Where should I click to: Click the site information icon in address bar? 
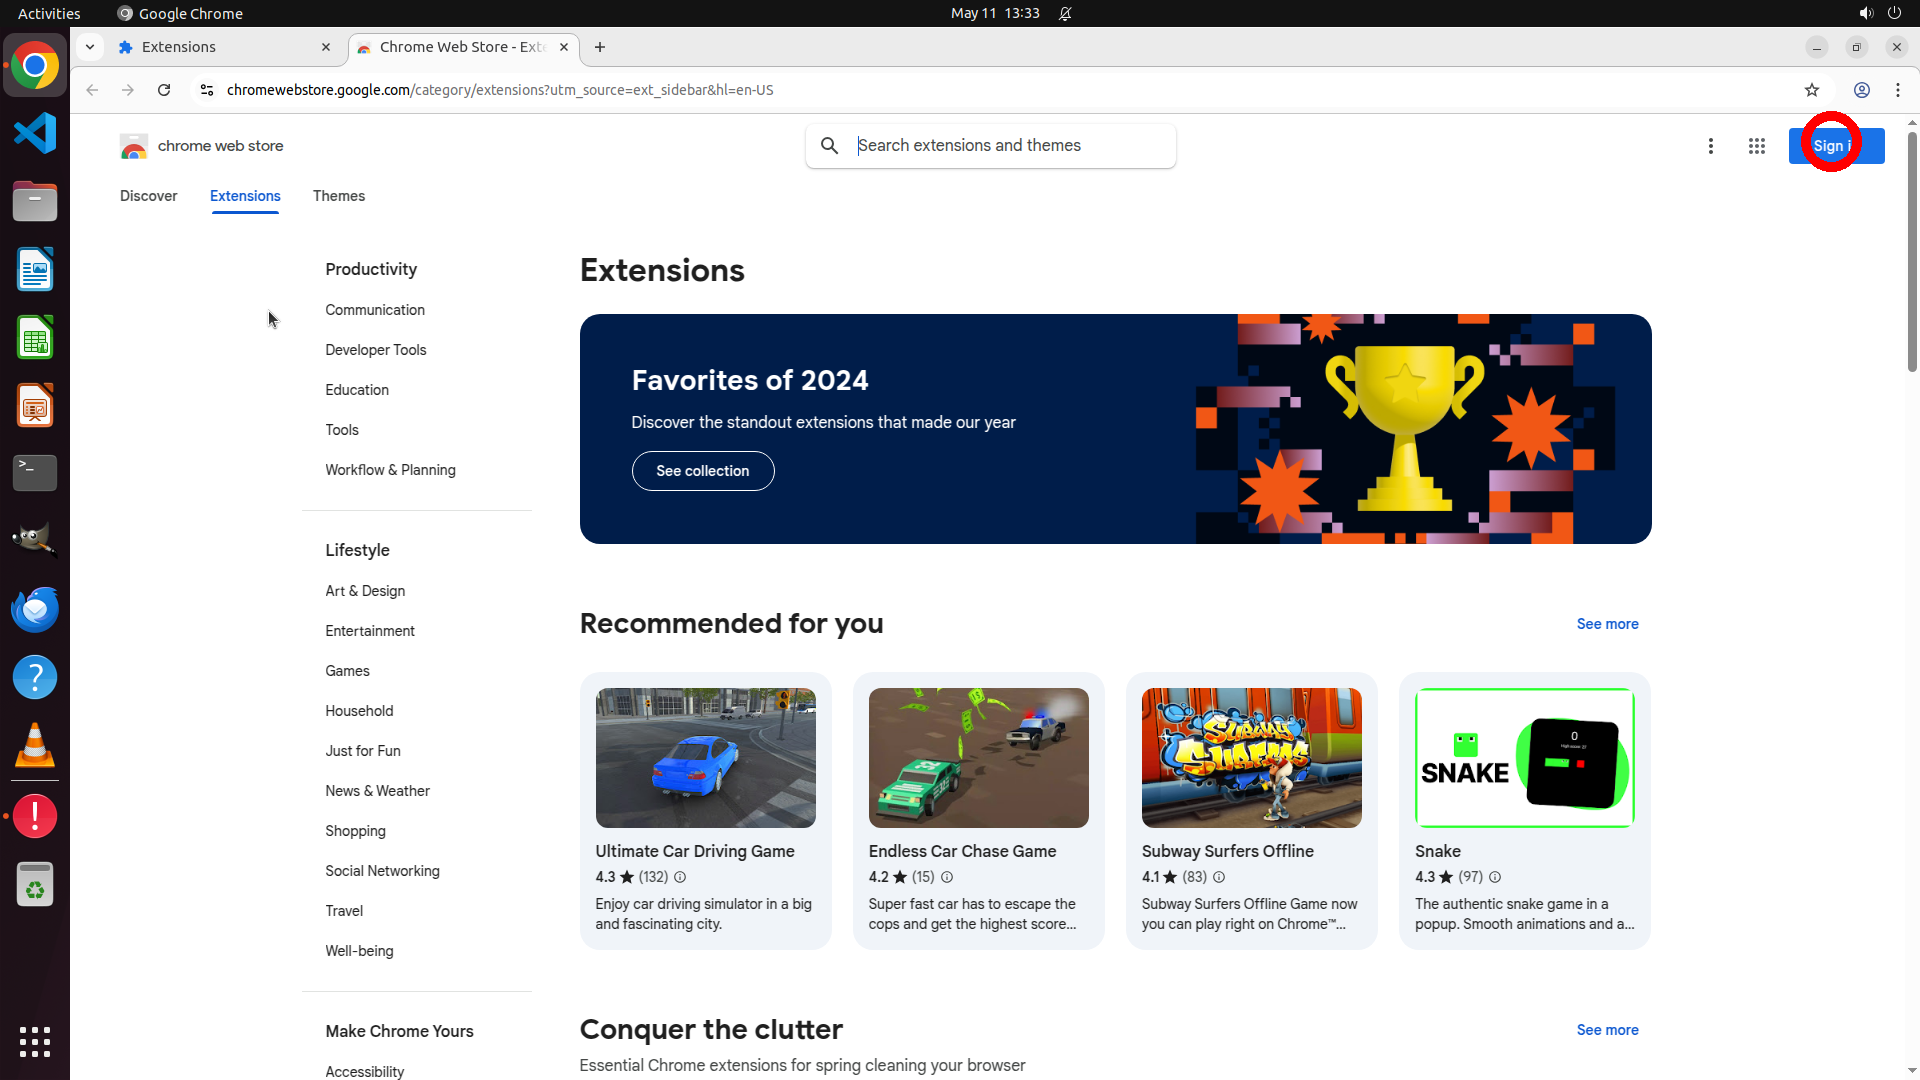pyautogui.click(x=207, y=90)
